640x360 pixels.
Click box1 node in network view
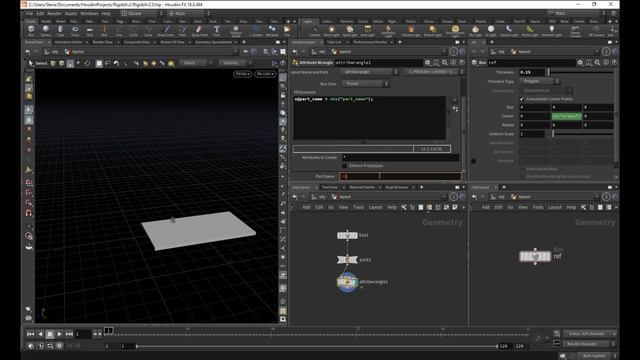(347, 236)
